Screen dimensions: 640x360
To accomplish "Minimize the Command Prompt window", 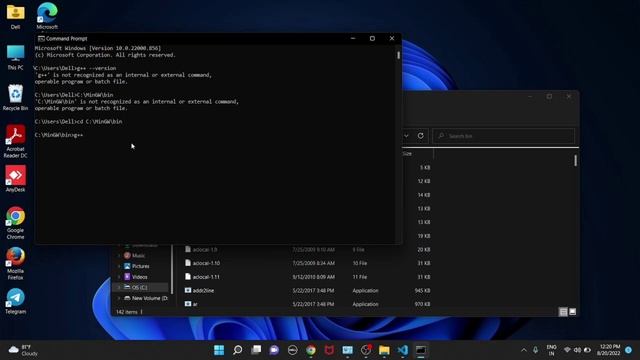I will point(353,38).
